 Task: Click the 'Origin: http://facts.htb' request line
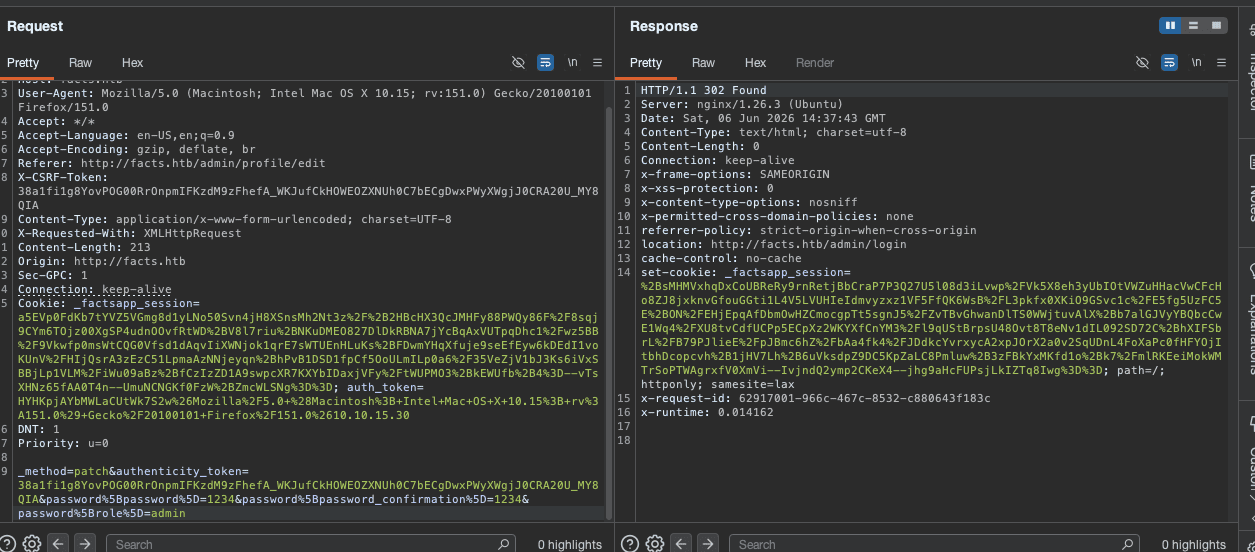coord(101,261)
